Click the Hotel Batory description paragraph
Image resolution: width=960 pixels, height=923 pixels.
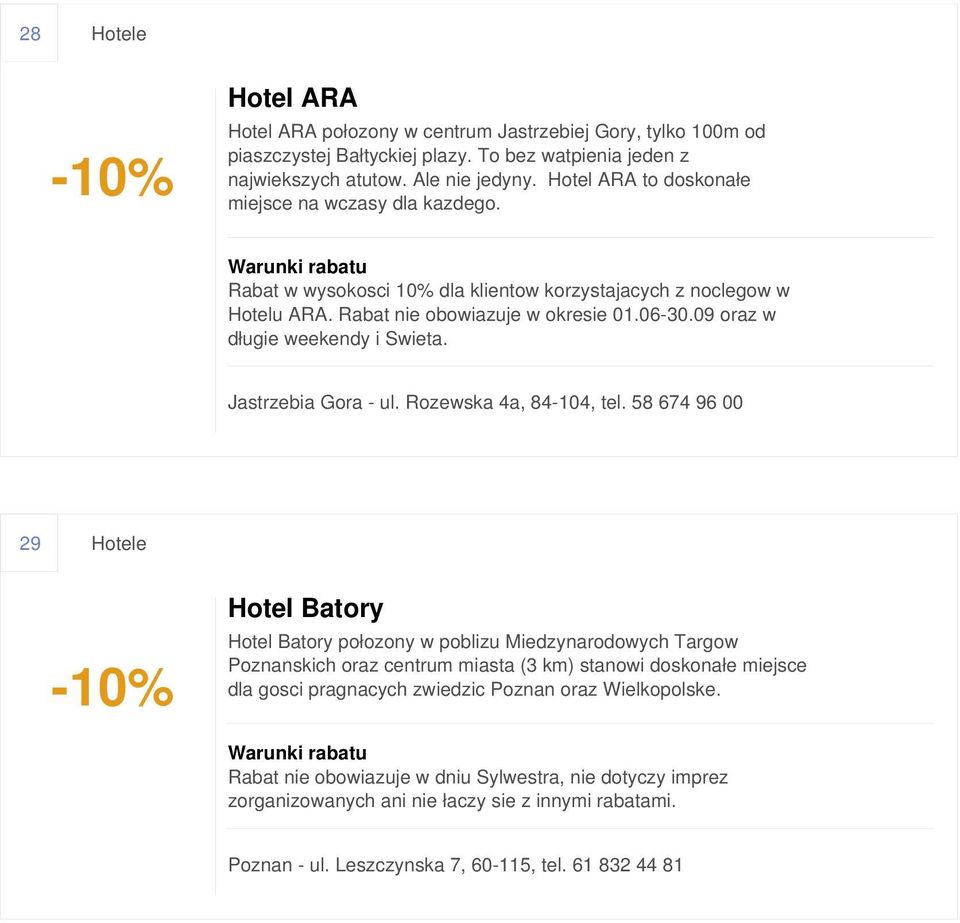click(517, 666)
